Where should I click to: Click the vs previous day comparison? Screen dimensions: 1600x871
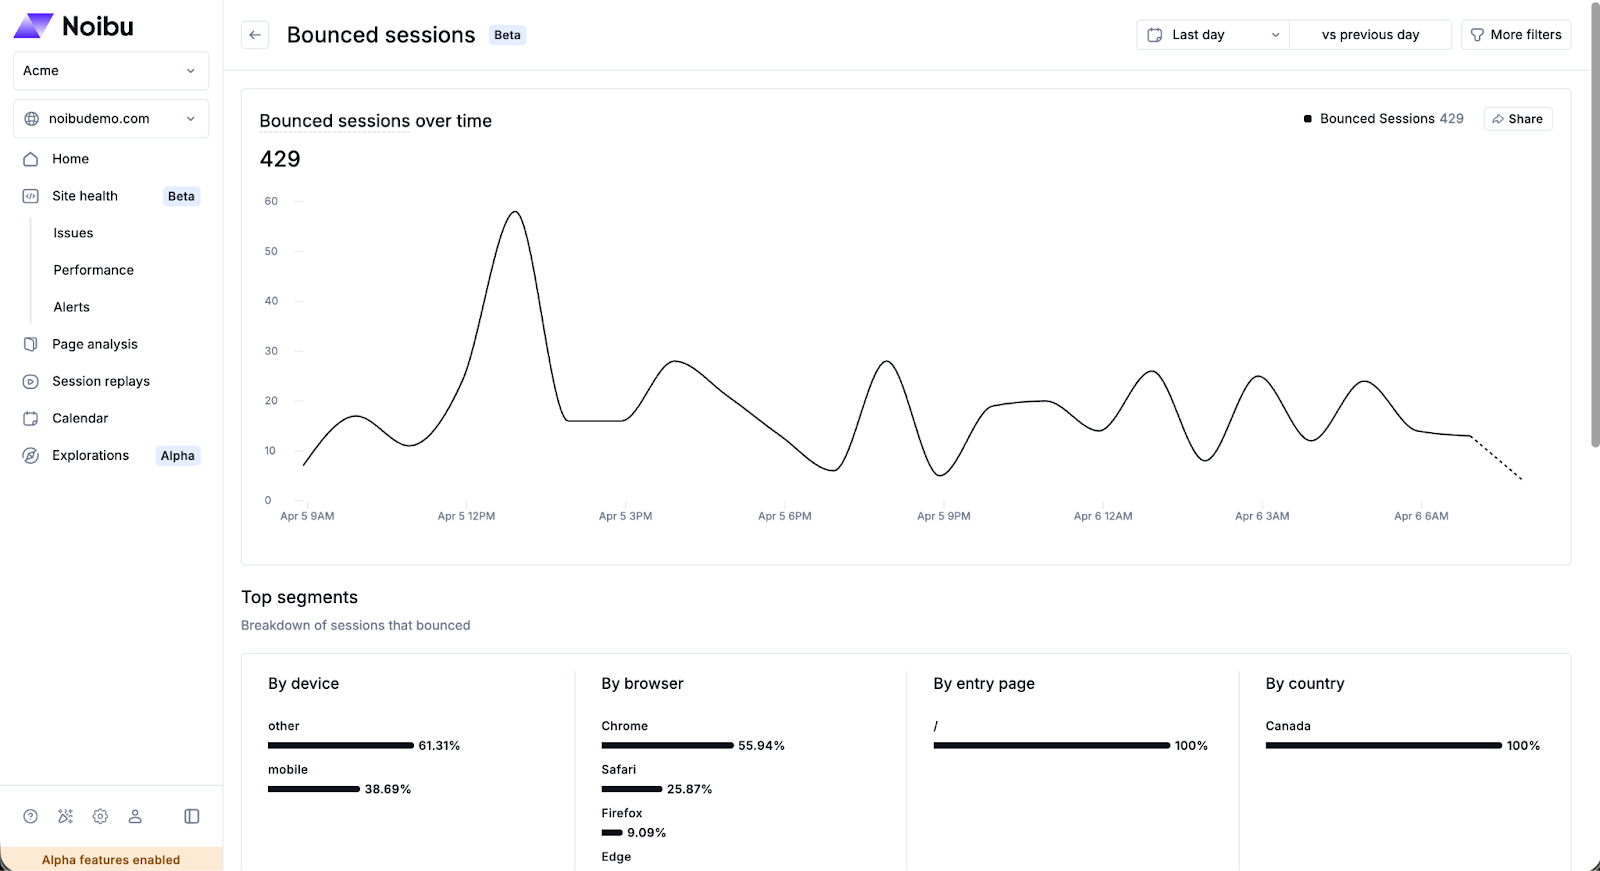pos(1370,35)
